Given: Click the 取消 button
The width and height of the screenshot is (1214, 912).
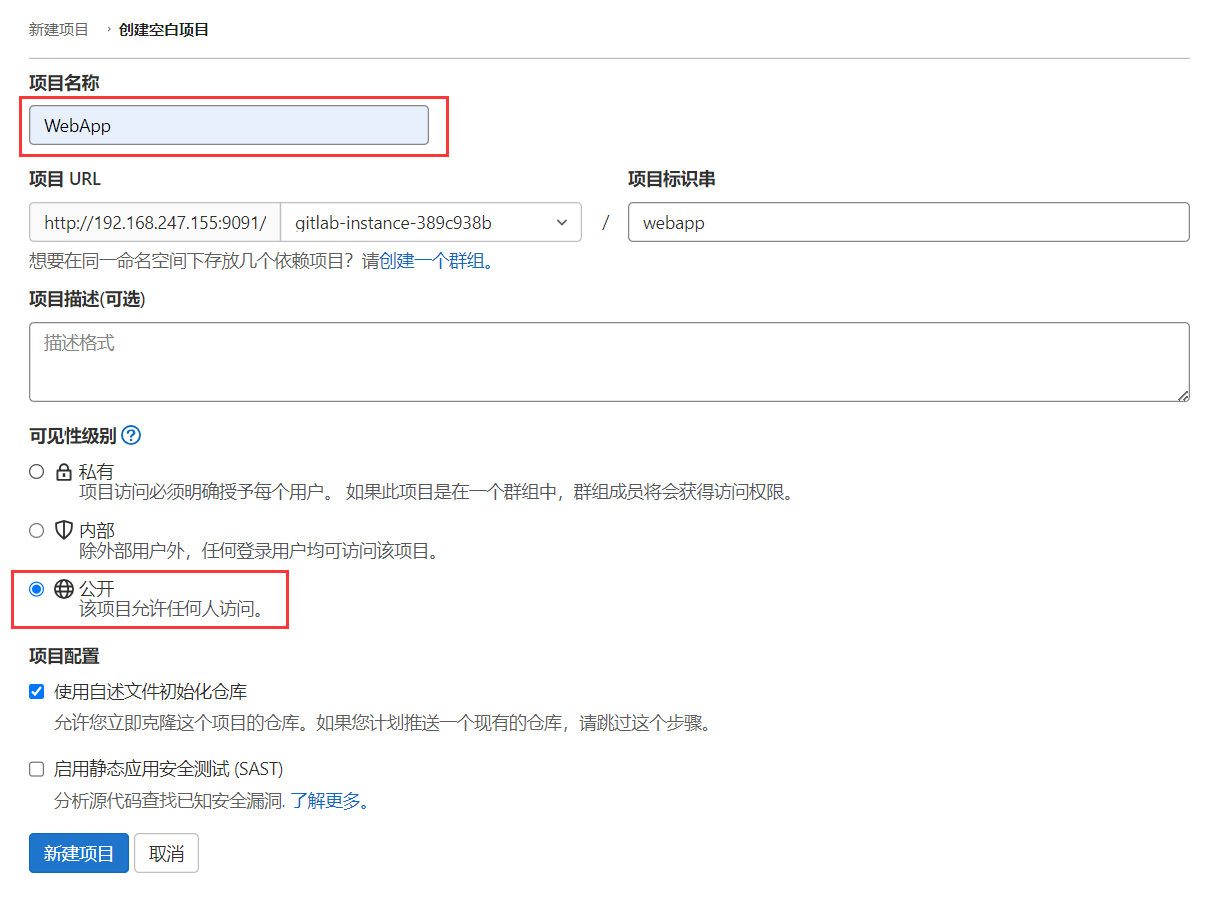Looking at the screenshot, I should click(166, 853).
